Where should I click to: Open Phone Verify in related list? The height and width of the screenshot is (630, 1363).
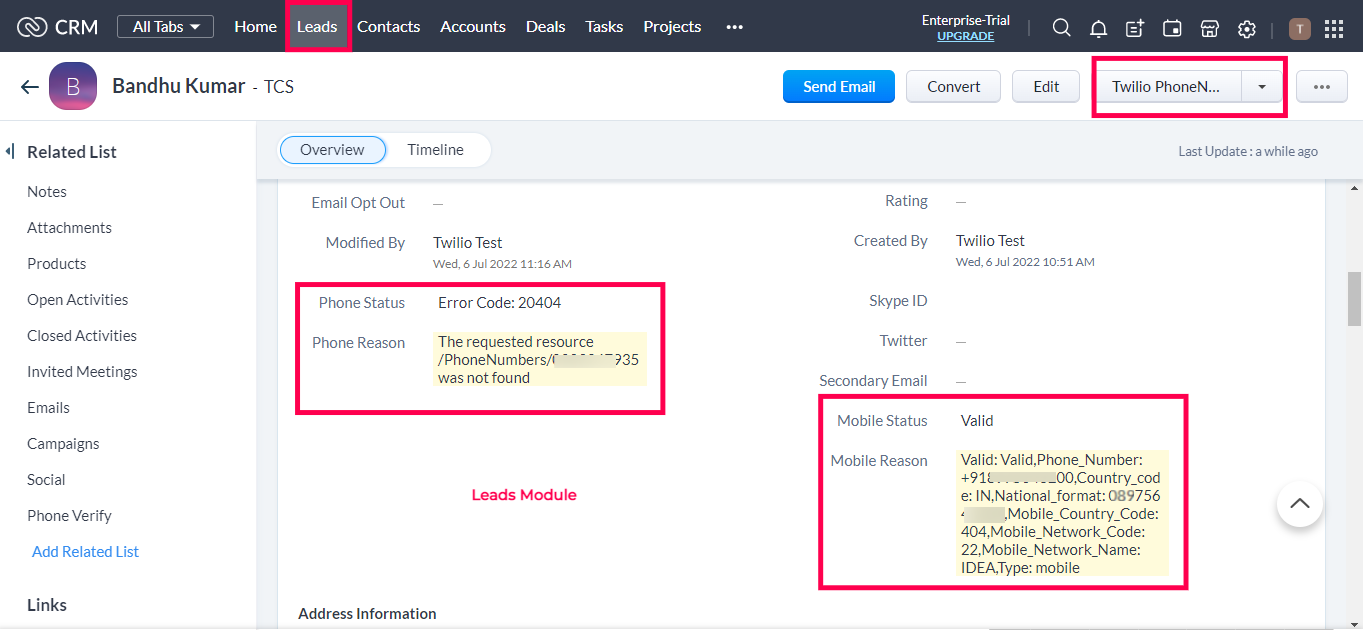(x=70, y=516)
